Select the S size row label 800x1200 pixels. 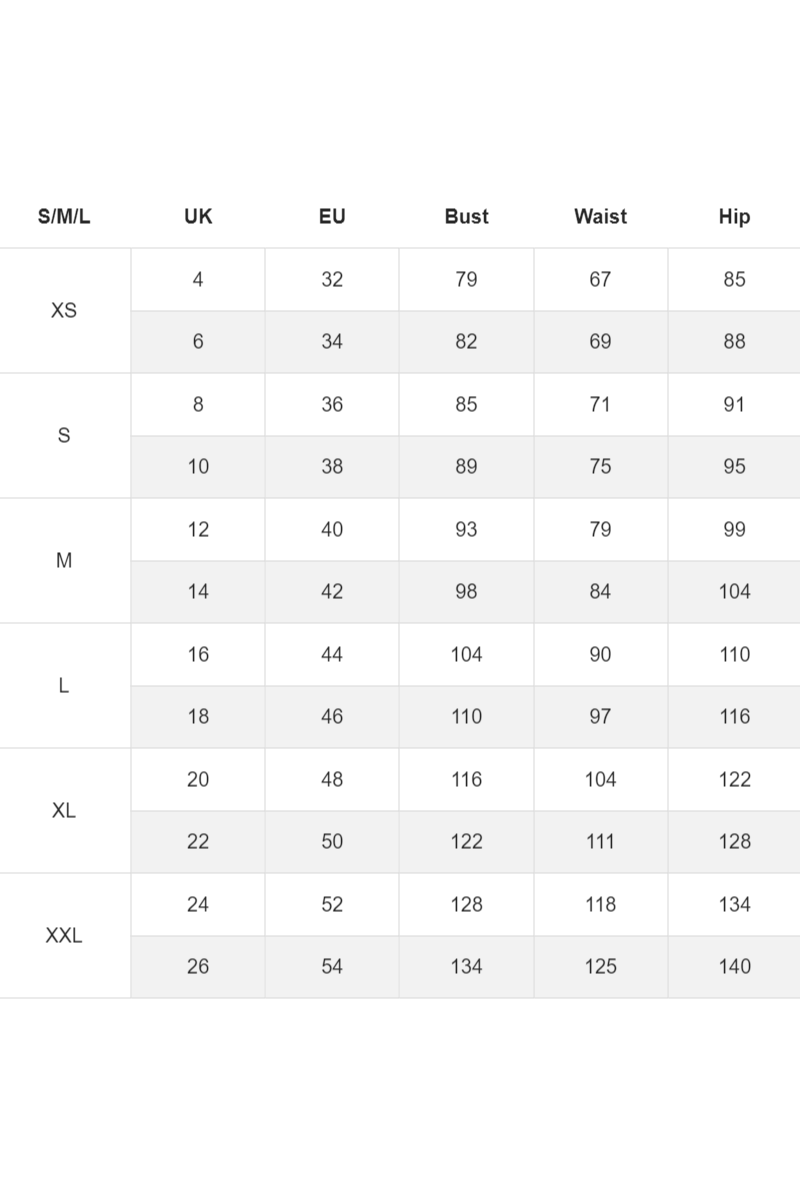pos(64,436)
